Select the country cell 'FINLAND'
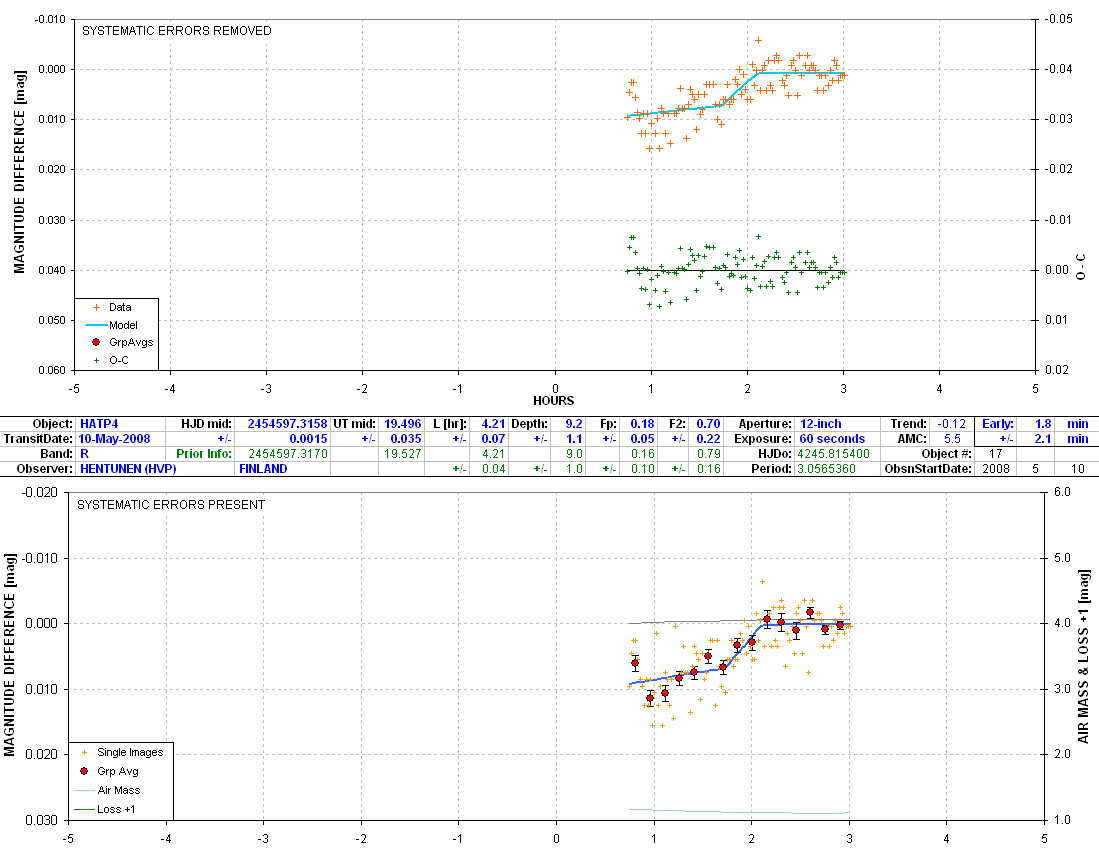The width and height of the screenshot is (1099, 852). (263, 469)
